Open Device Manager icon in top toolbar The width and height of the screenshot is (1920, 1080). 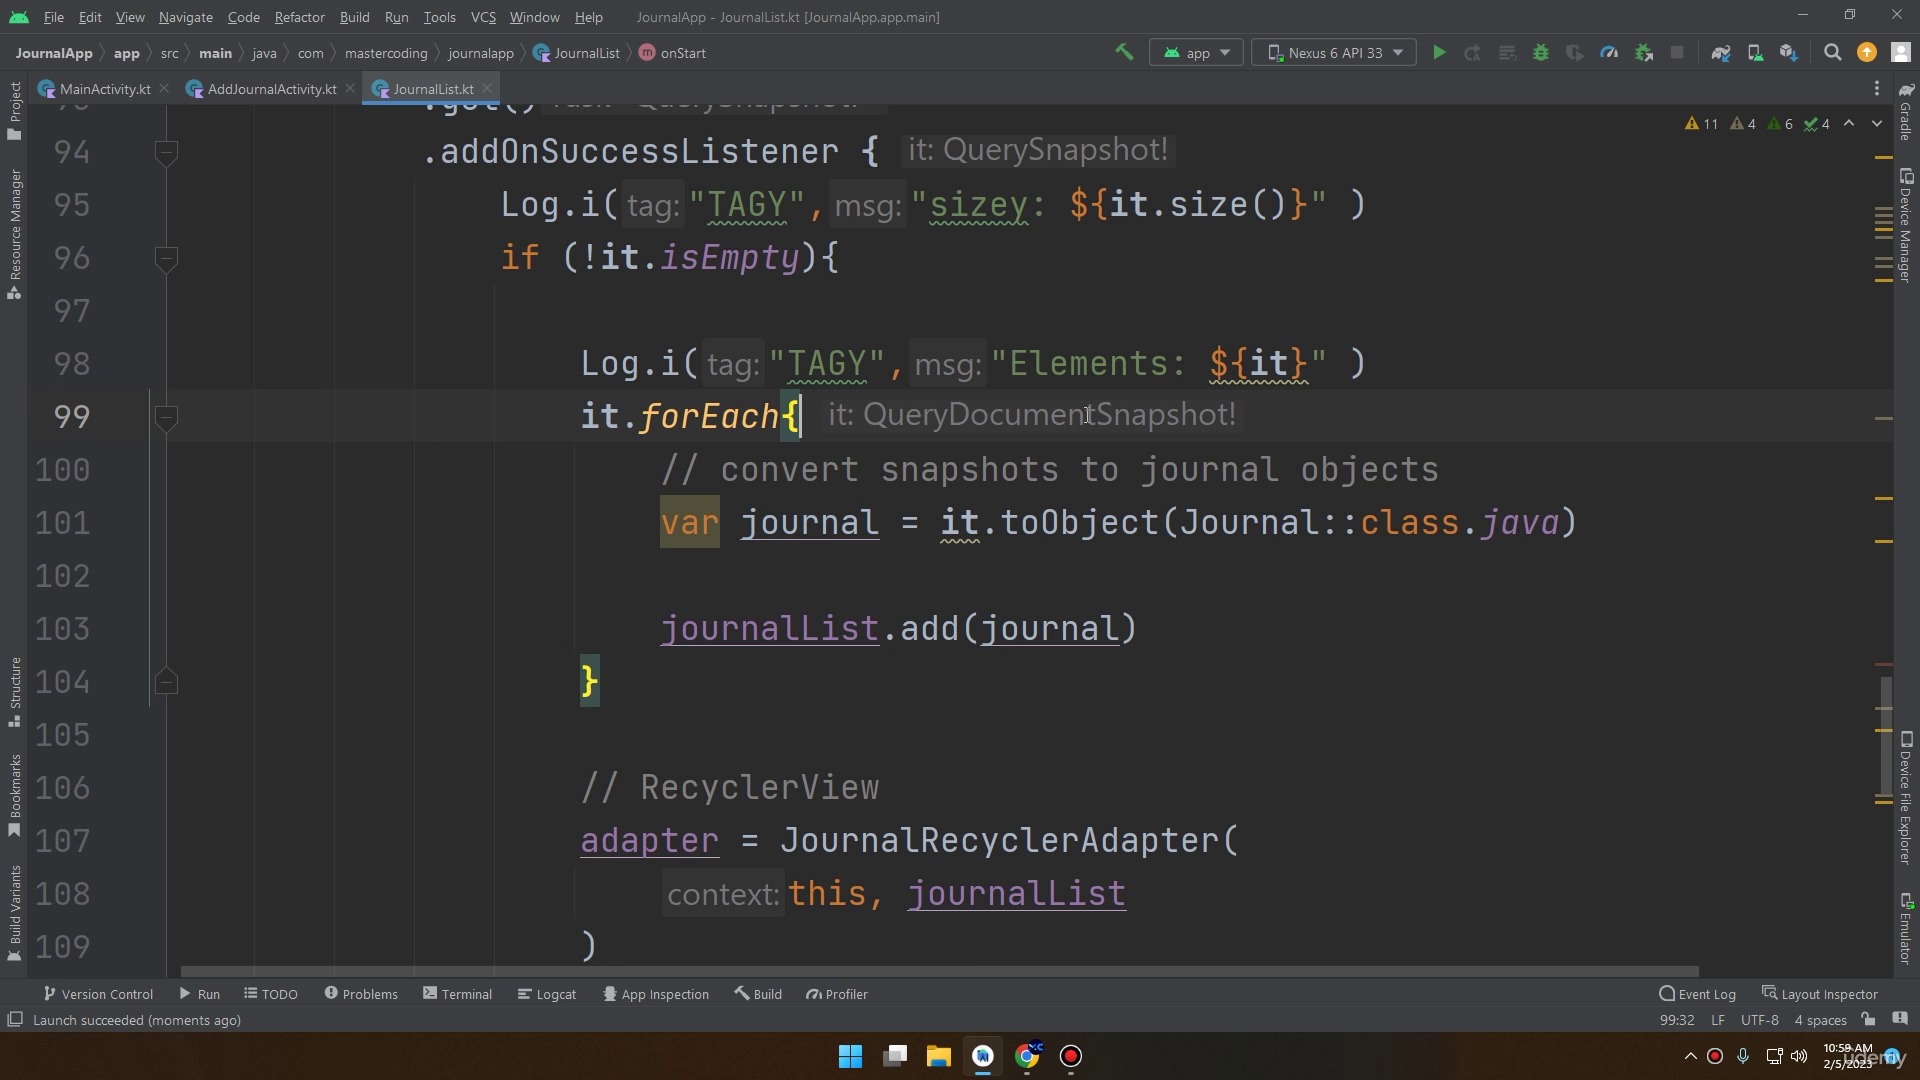pyautogui.click(x=1755, y=53)
